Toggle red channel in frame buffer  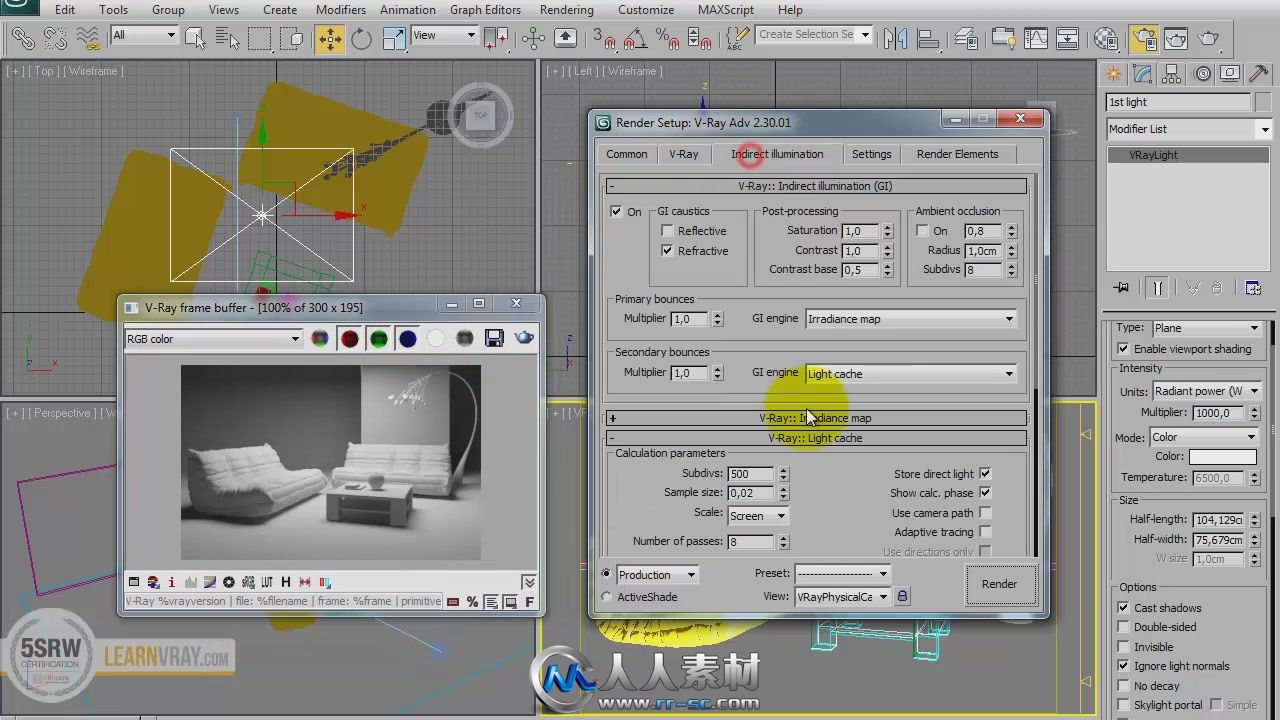click(349, 339)
